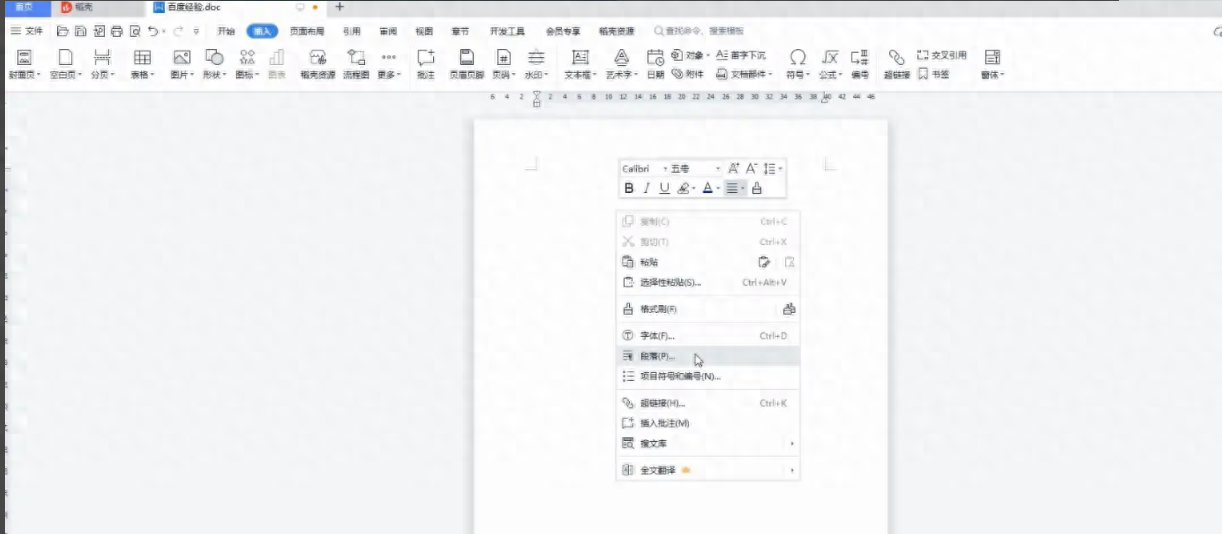The height and width of the screenshot is (534, 1222).
Task: Click the font color A button
Action: pyautogui.click(x=707, y=188)
